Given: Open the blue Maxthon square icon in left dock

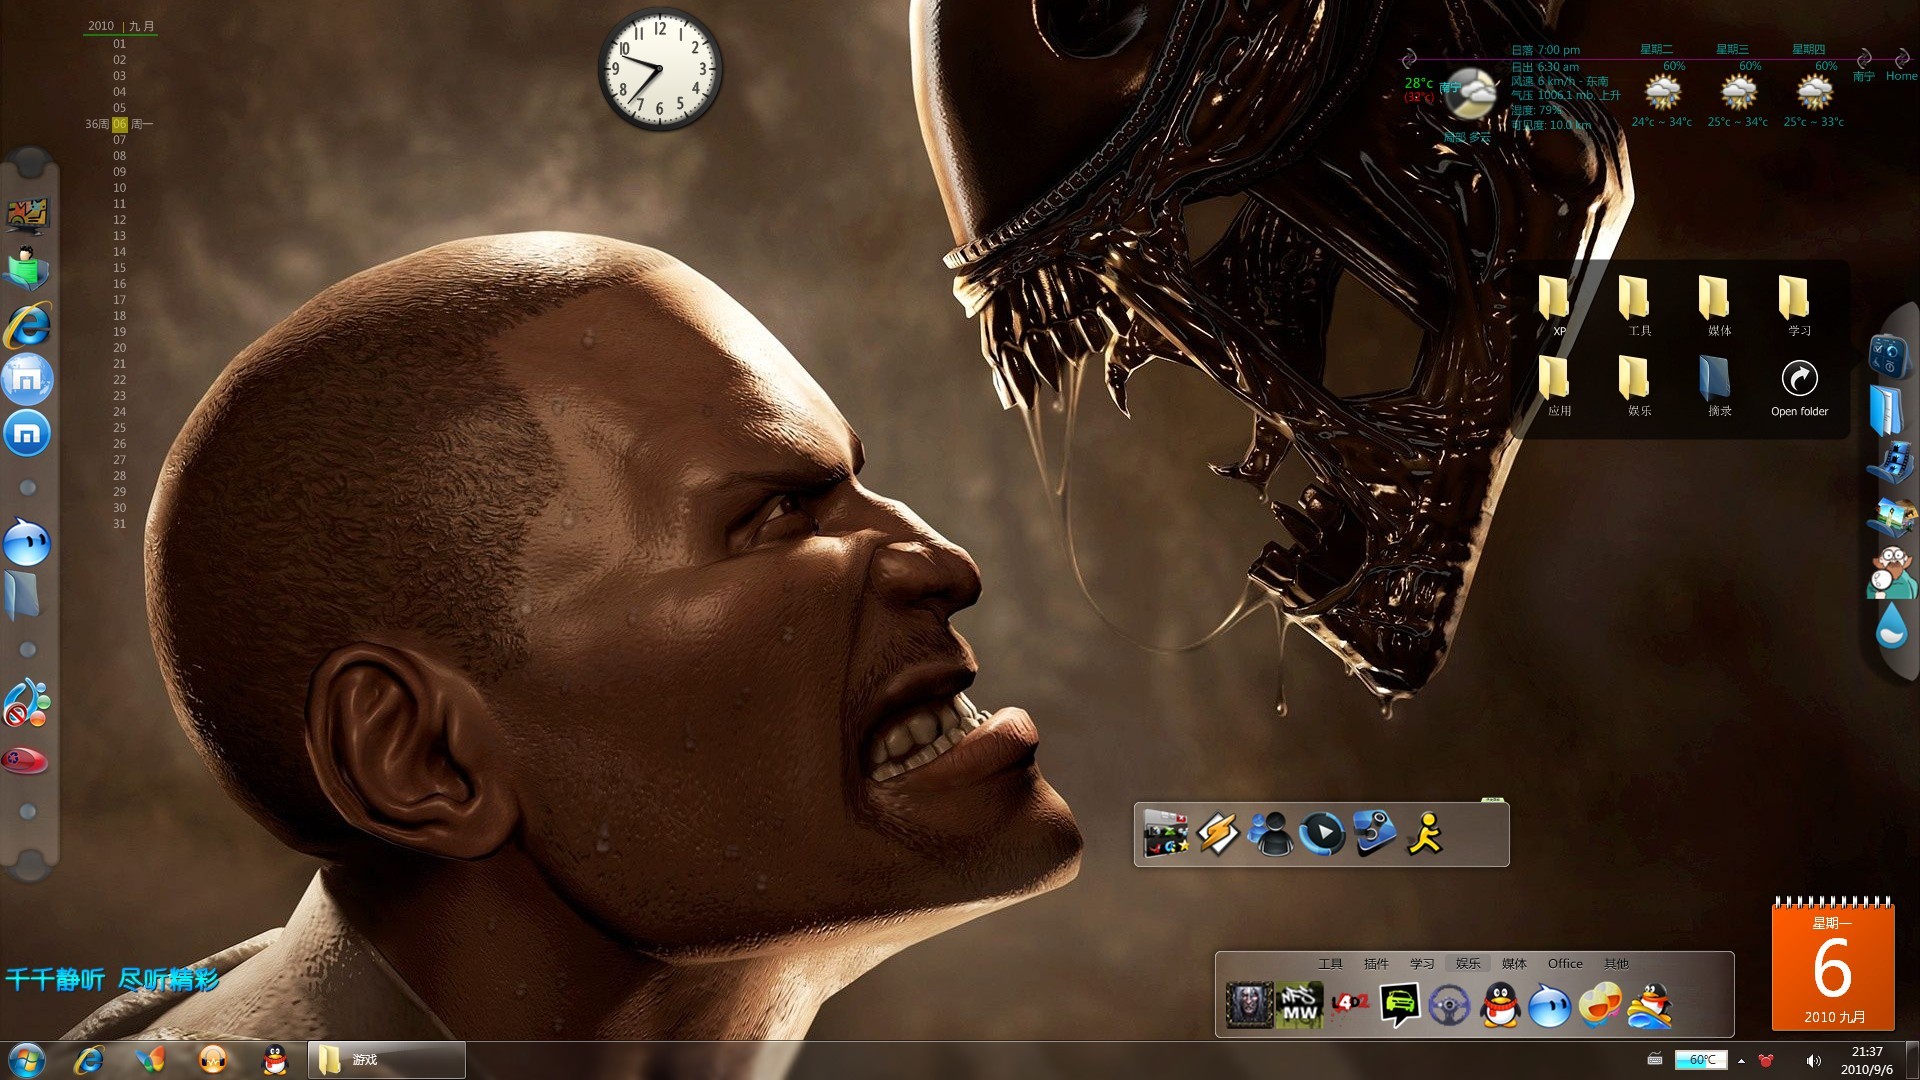Looking at the screenshot, I should [x=27, y=433].
